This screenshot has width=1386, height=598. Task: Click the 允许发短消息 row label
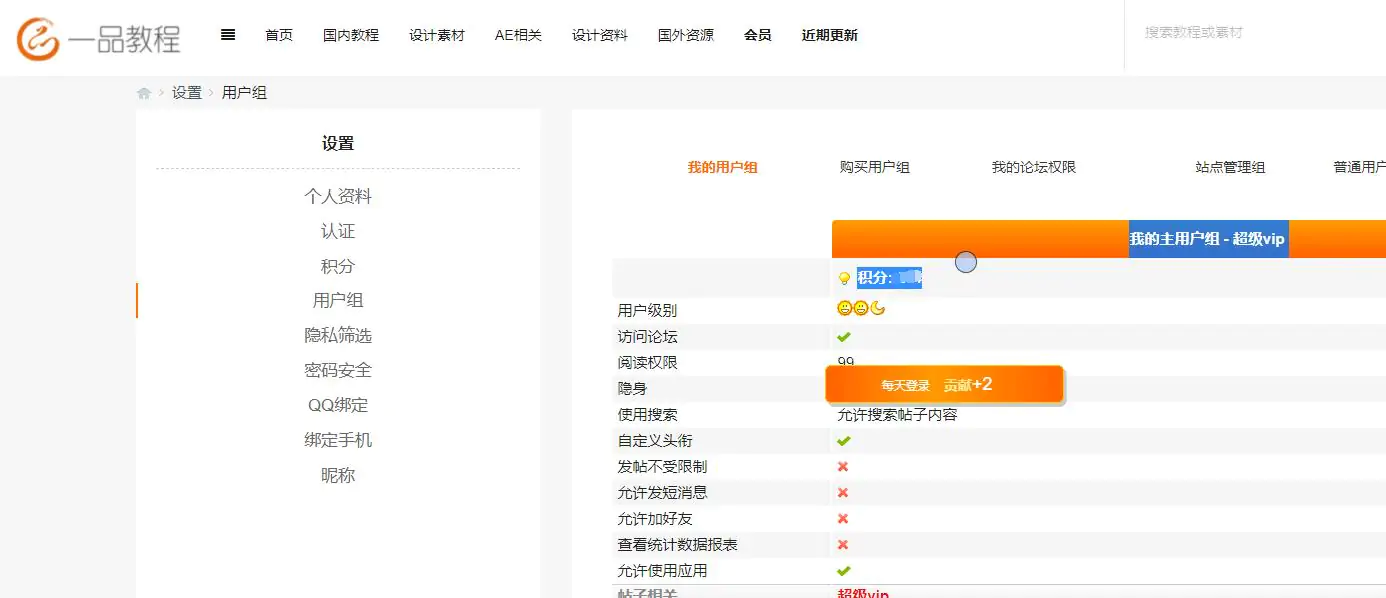pos(662,493)
